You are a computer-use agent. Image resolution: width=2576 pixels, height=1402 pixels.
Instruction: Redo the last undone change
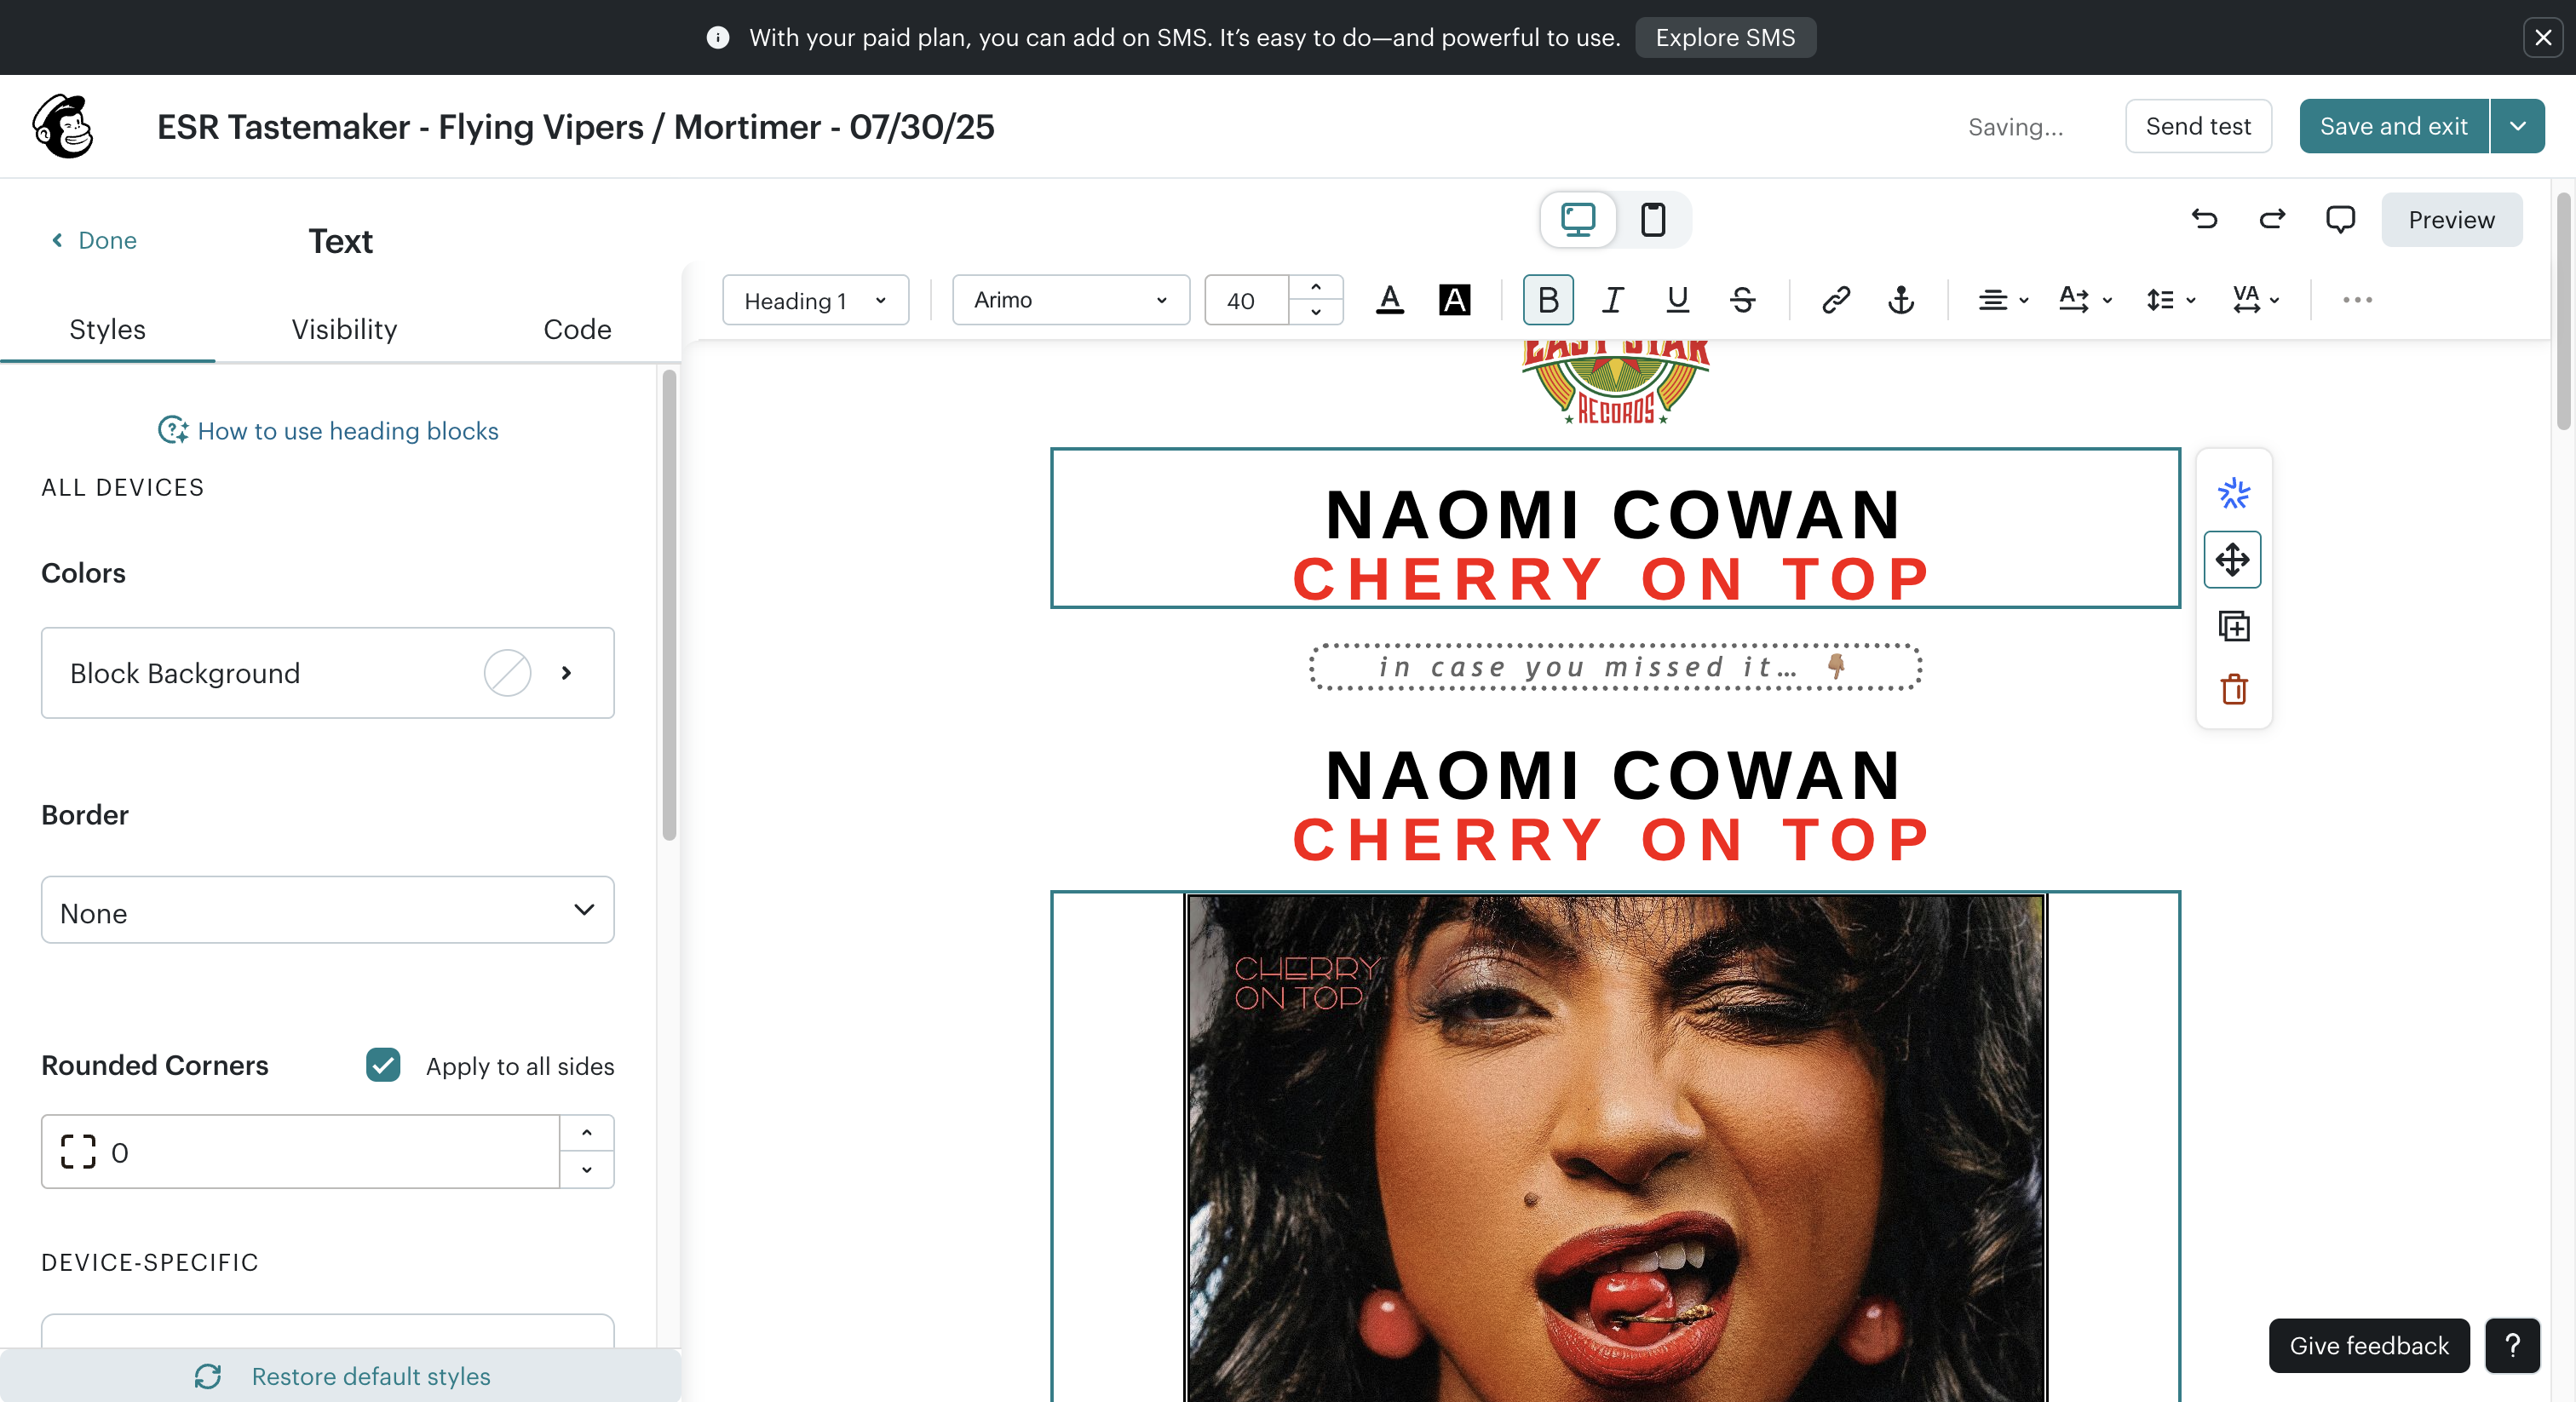[x=2272, y=219]
